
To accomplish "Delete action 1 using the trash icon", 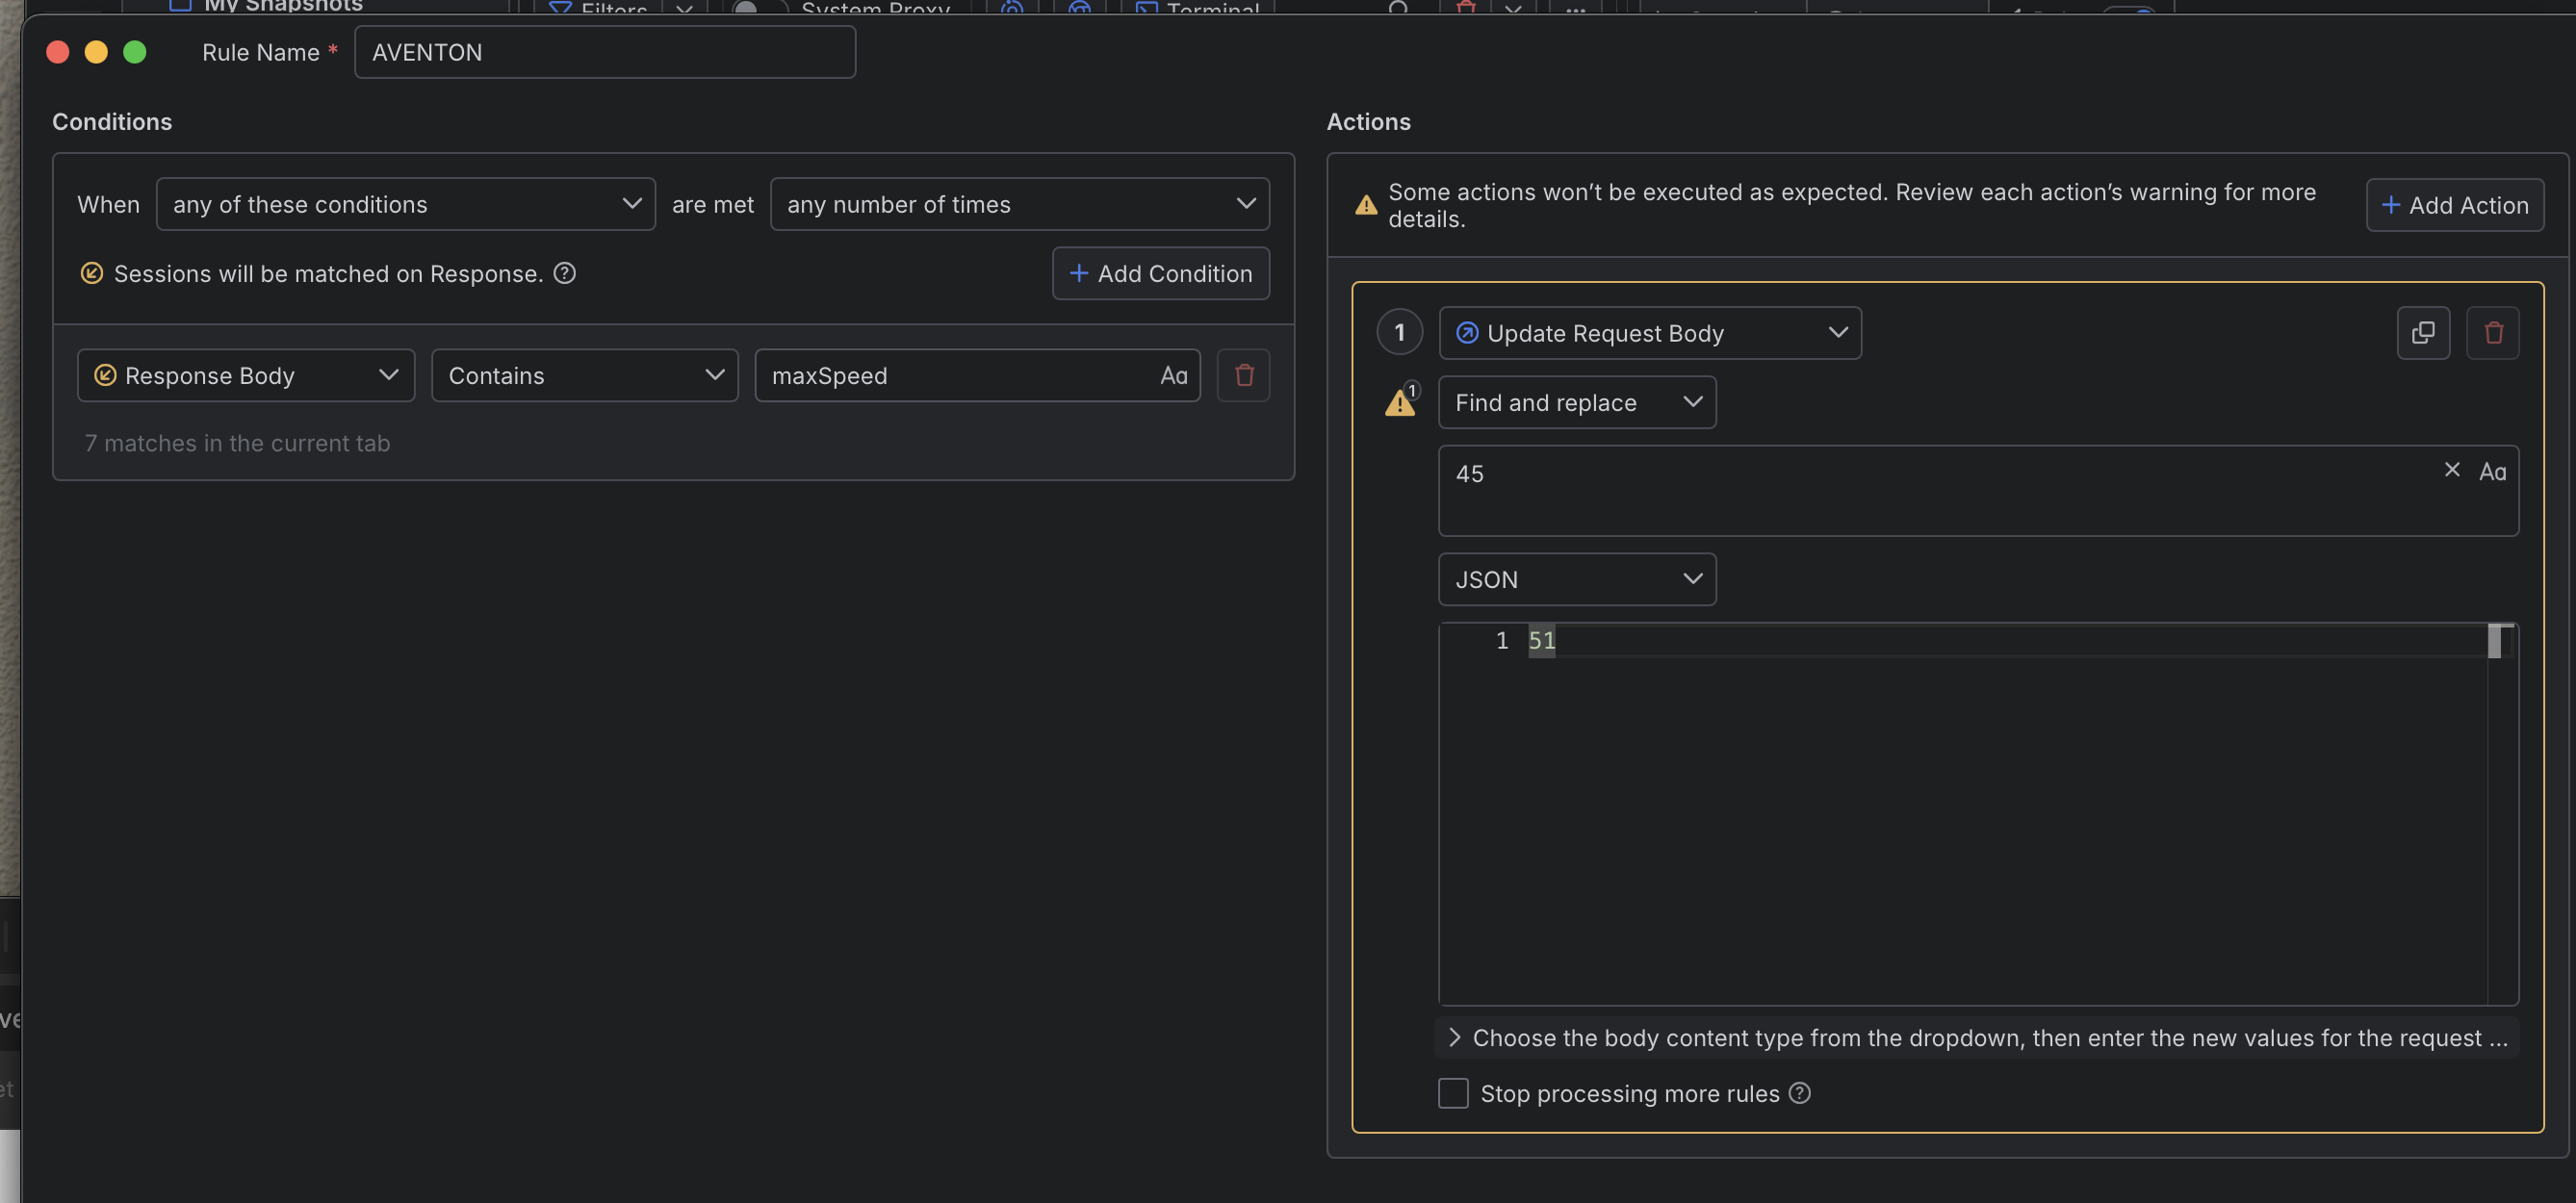I will (x=2492, y=333).
